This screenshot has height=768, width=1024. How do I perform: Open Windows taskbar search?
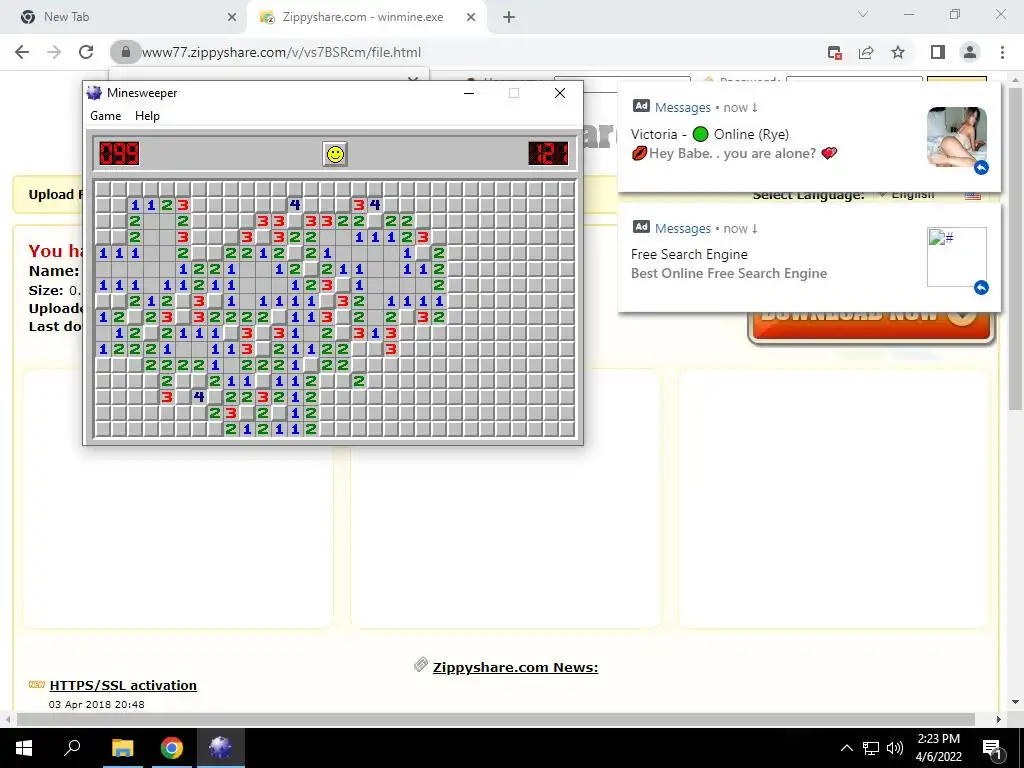pyautogui.click(x=72, y=748)
